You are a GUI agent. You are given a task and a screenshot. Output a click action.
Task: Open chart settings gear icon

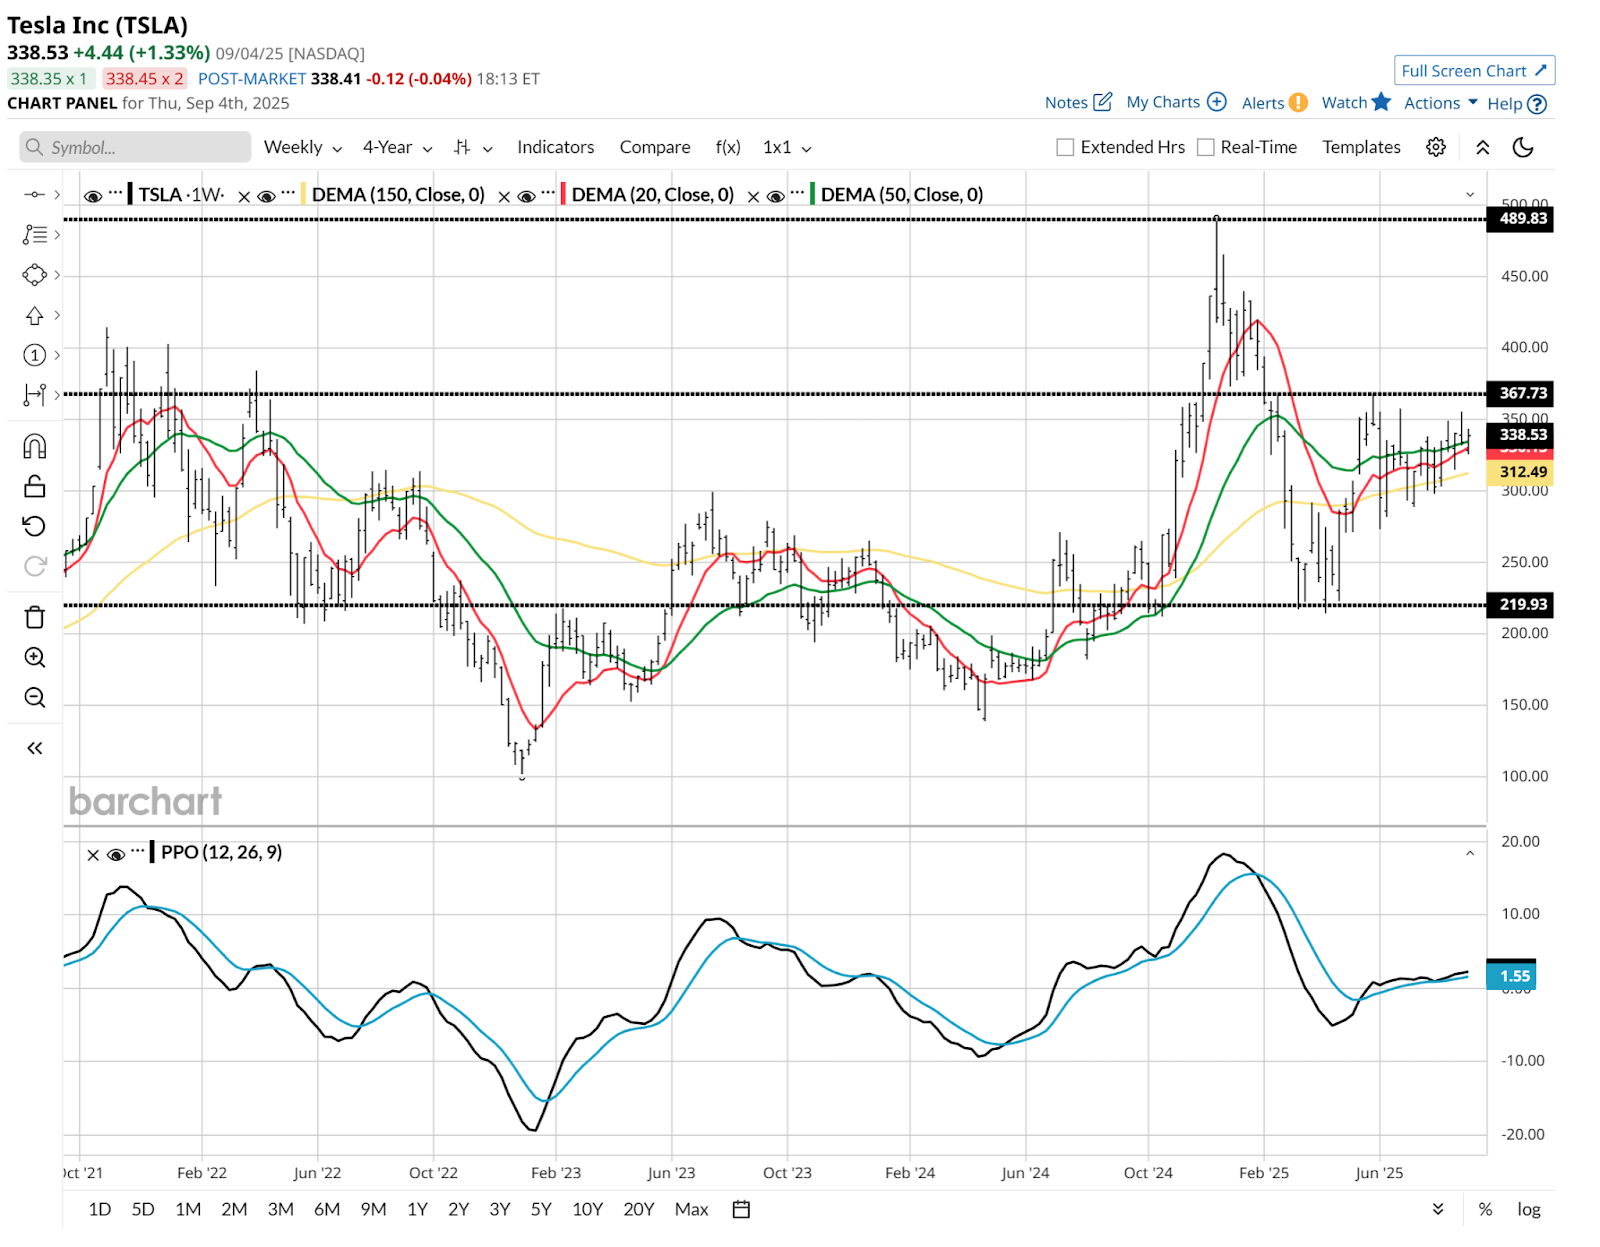(x=1436, y=147)
